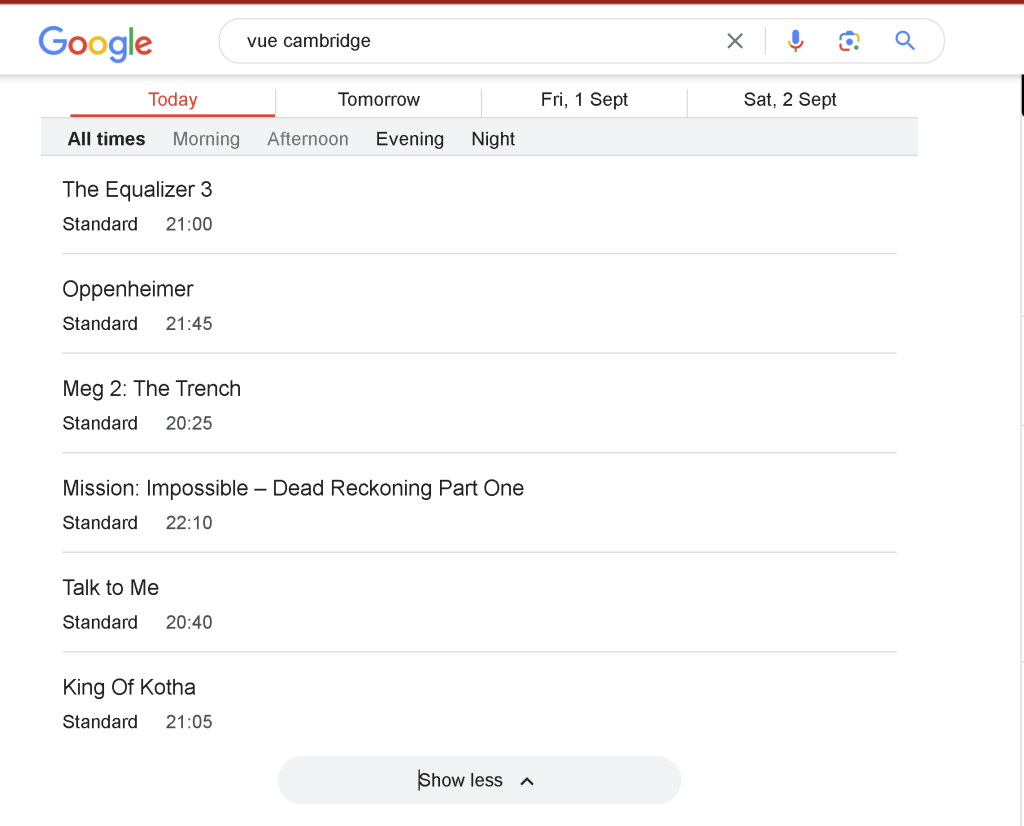
Task: Choose the 21:00 Equalizer 3 showtime
Action: (x=189, y=224)
